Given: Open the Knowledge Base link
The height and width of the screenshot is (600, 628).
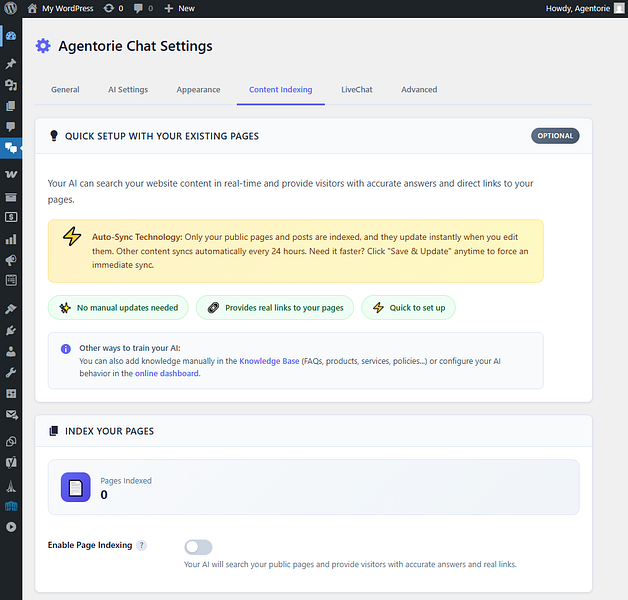Looking at the screenshot, I should coord(269,361).
